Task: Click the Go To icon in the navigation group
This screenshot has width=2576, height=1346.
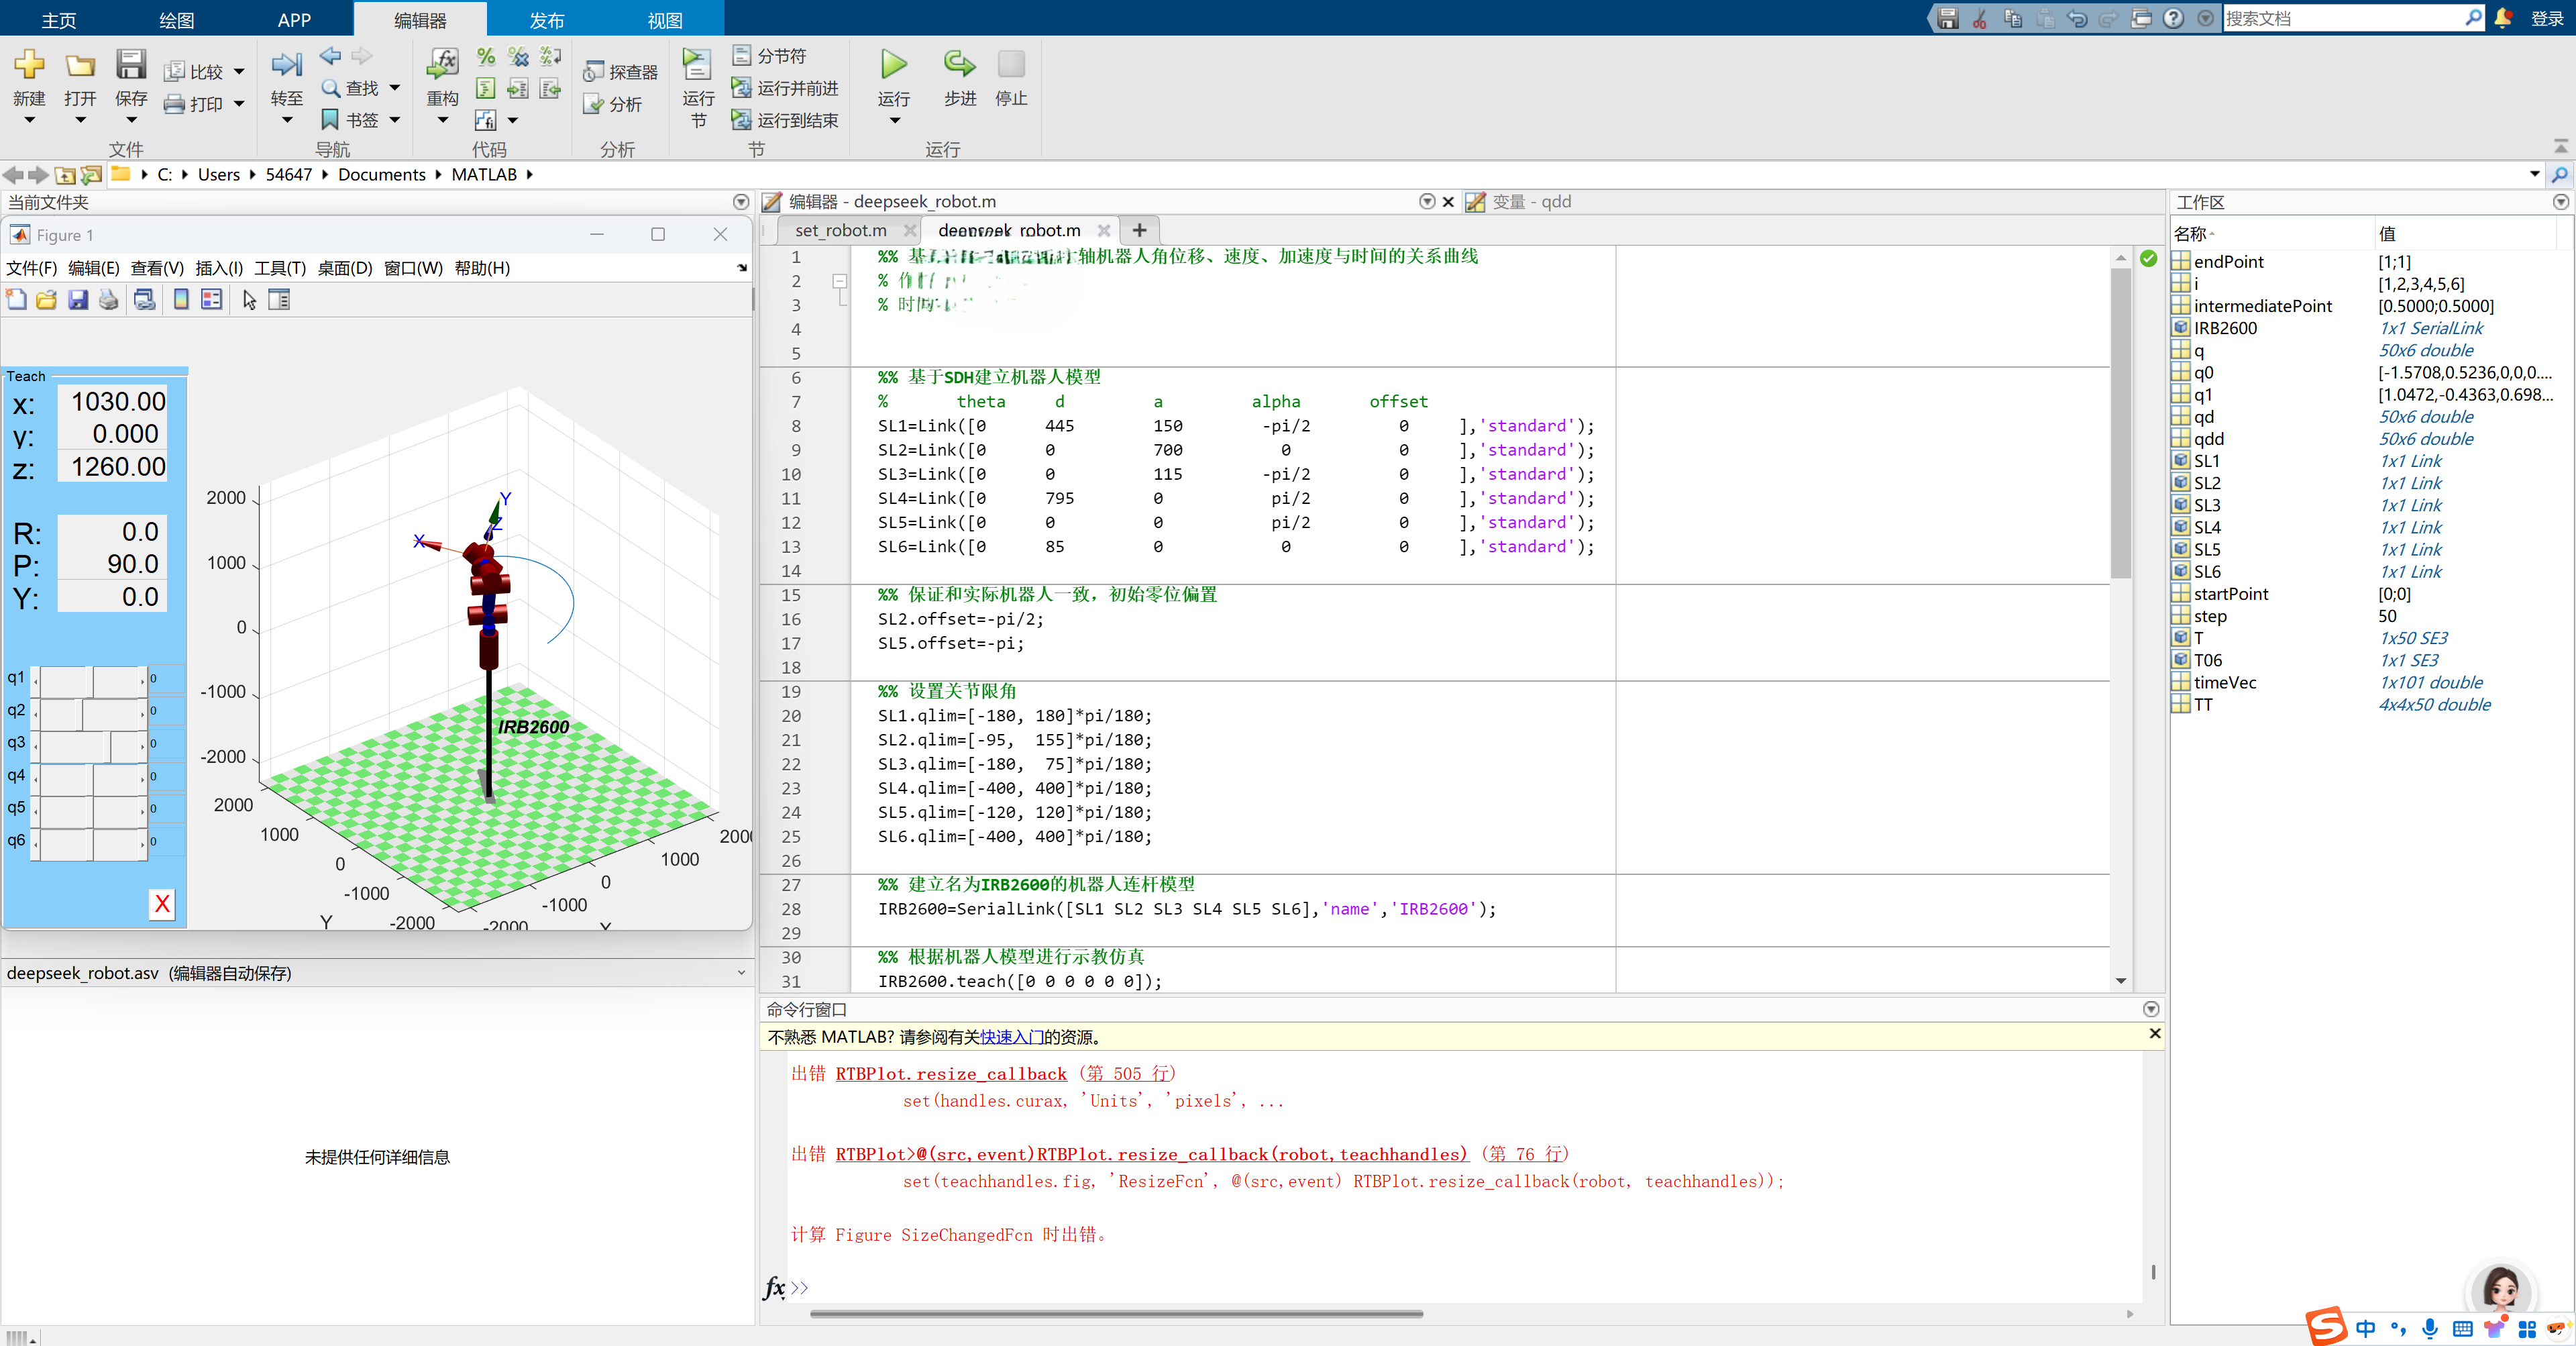Action: point(286,65)
